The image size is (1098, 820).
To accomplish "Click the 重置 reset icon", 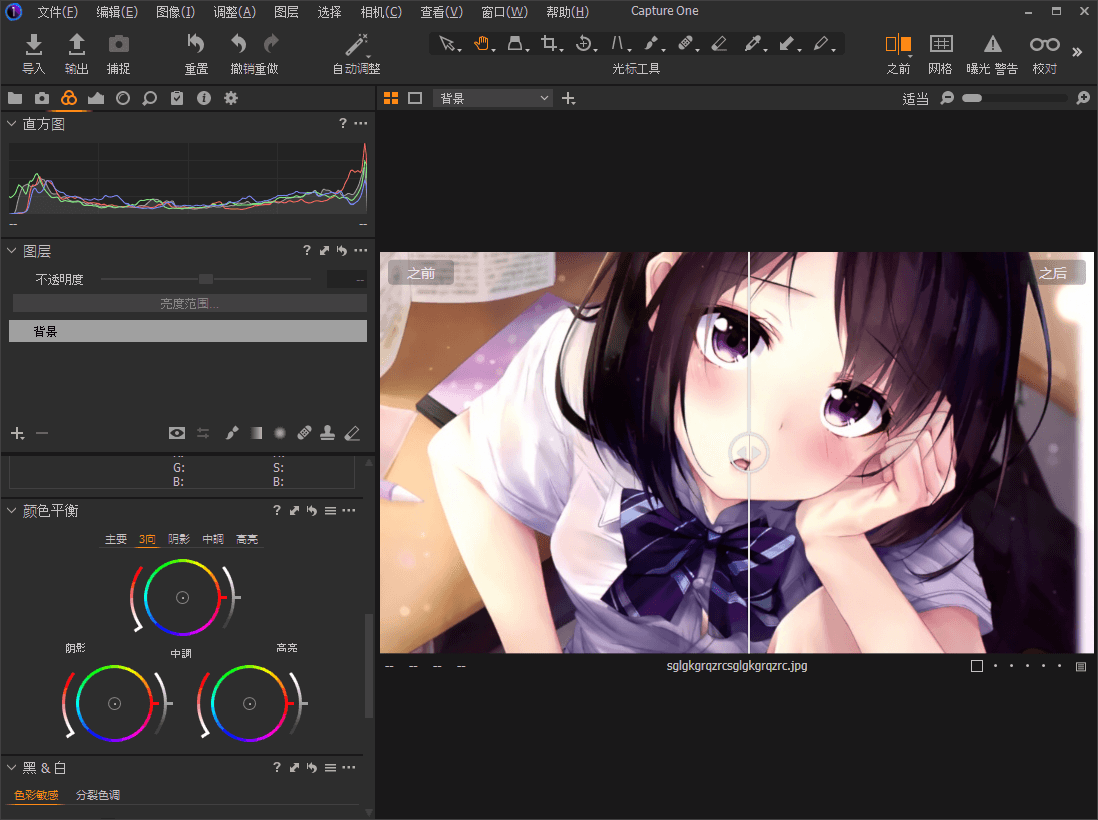I will coord(196,44).
